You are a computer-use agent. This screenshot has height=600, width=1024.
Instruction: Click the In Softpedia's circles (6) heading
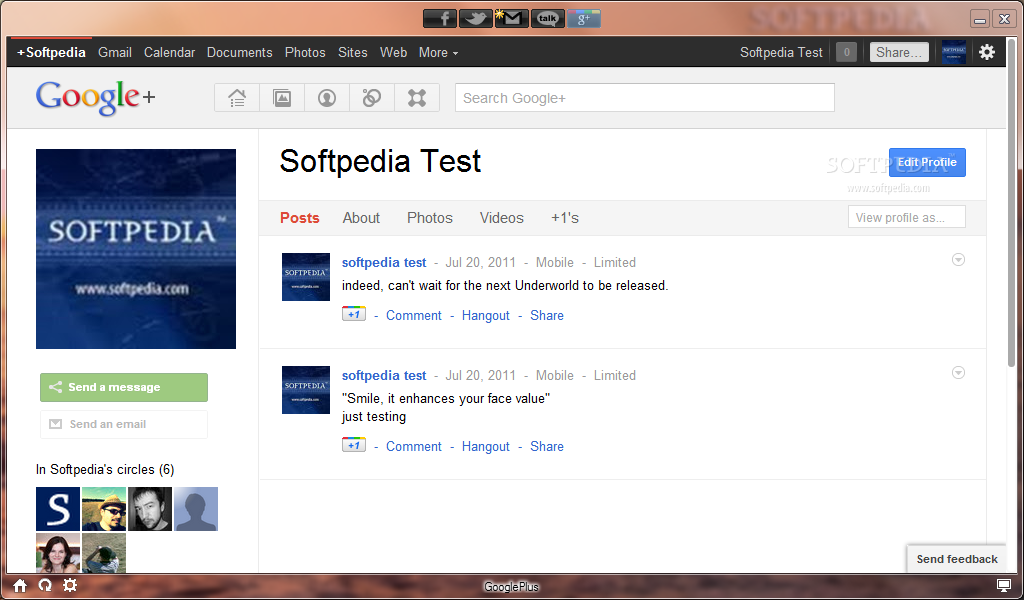[x=105, y=469]
